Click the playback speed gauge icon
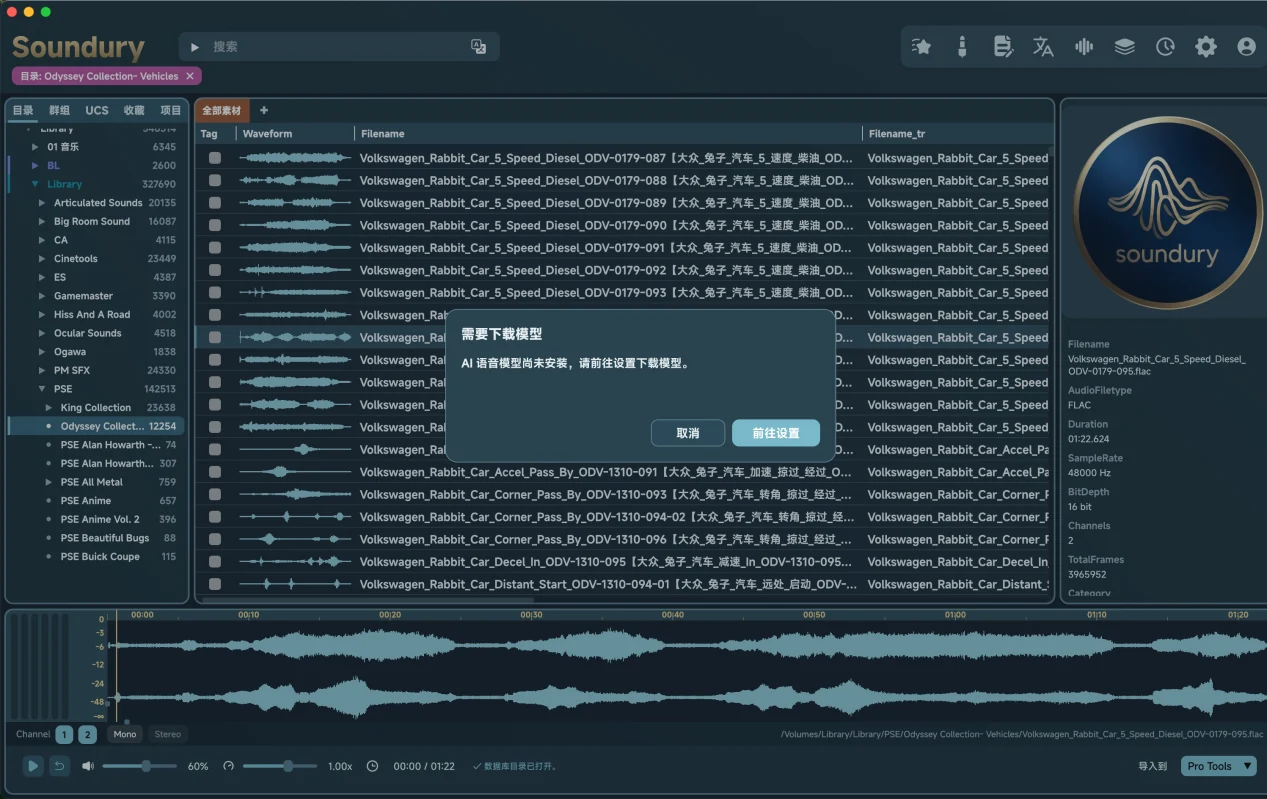The image size is (1267, 799). (x=228, y=766)
